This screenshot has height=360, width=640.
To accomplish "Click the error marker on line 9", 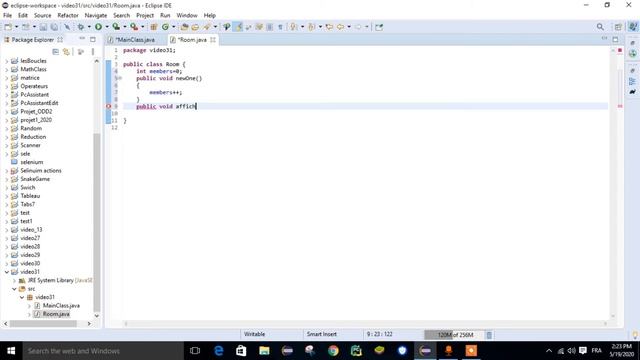I will (109, 106).
